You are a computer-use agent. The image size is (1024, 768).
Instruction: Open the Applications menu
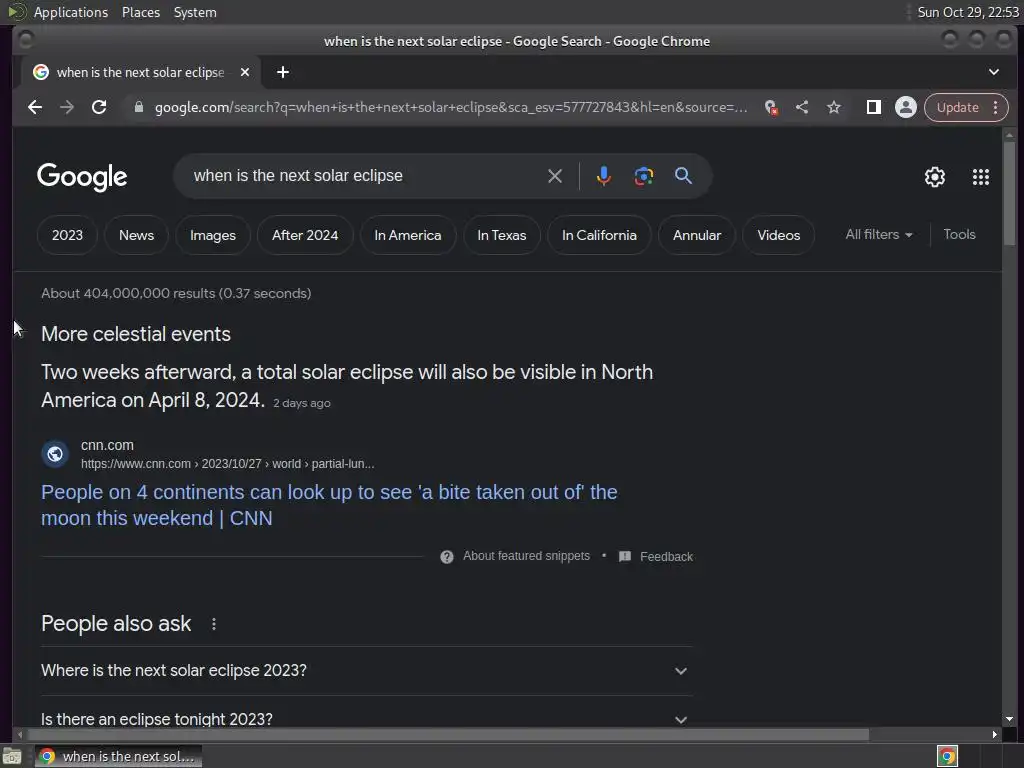click(x=71, y=12)
